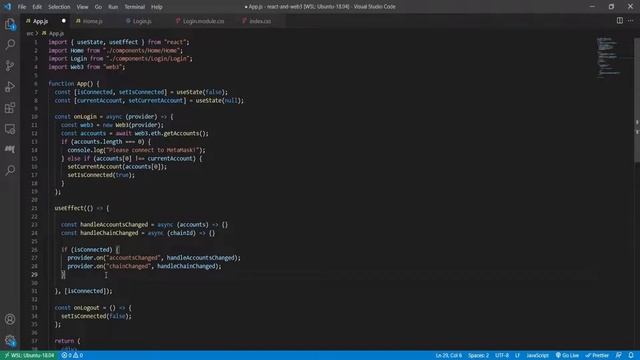Click the WSL: Ubuntu-18.04 remote indicator
640x360 pixels.
pos(29,356)
